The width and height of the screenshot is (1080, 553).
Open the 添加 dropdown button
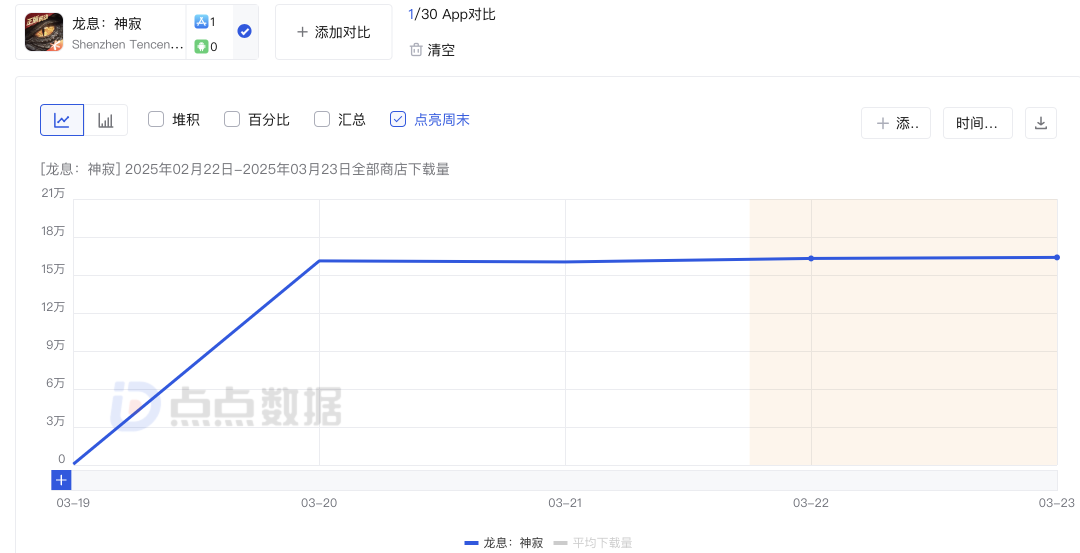[895, 123]
